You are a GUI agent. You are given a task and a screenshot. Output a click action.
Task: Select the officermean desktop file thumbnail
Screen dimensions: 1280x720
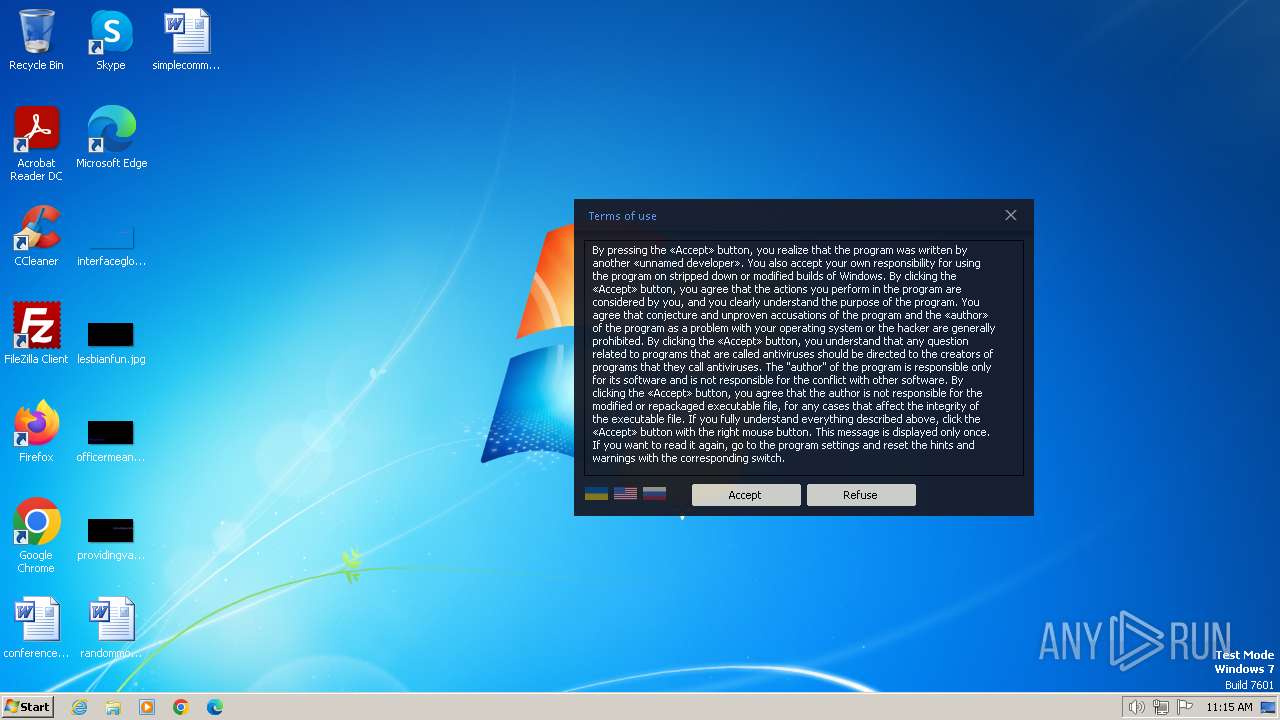[111, 441]
